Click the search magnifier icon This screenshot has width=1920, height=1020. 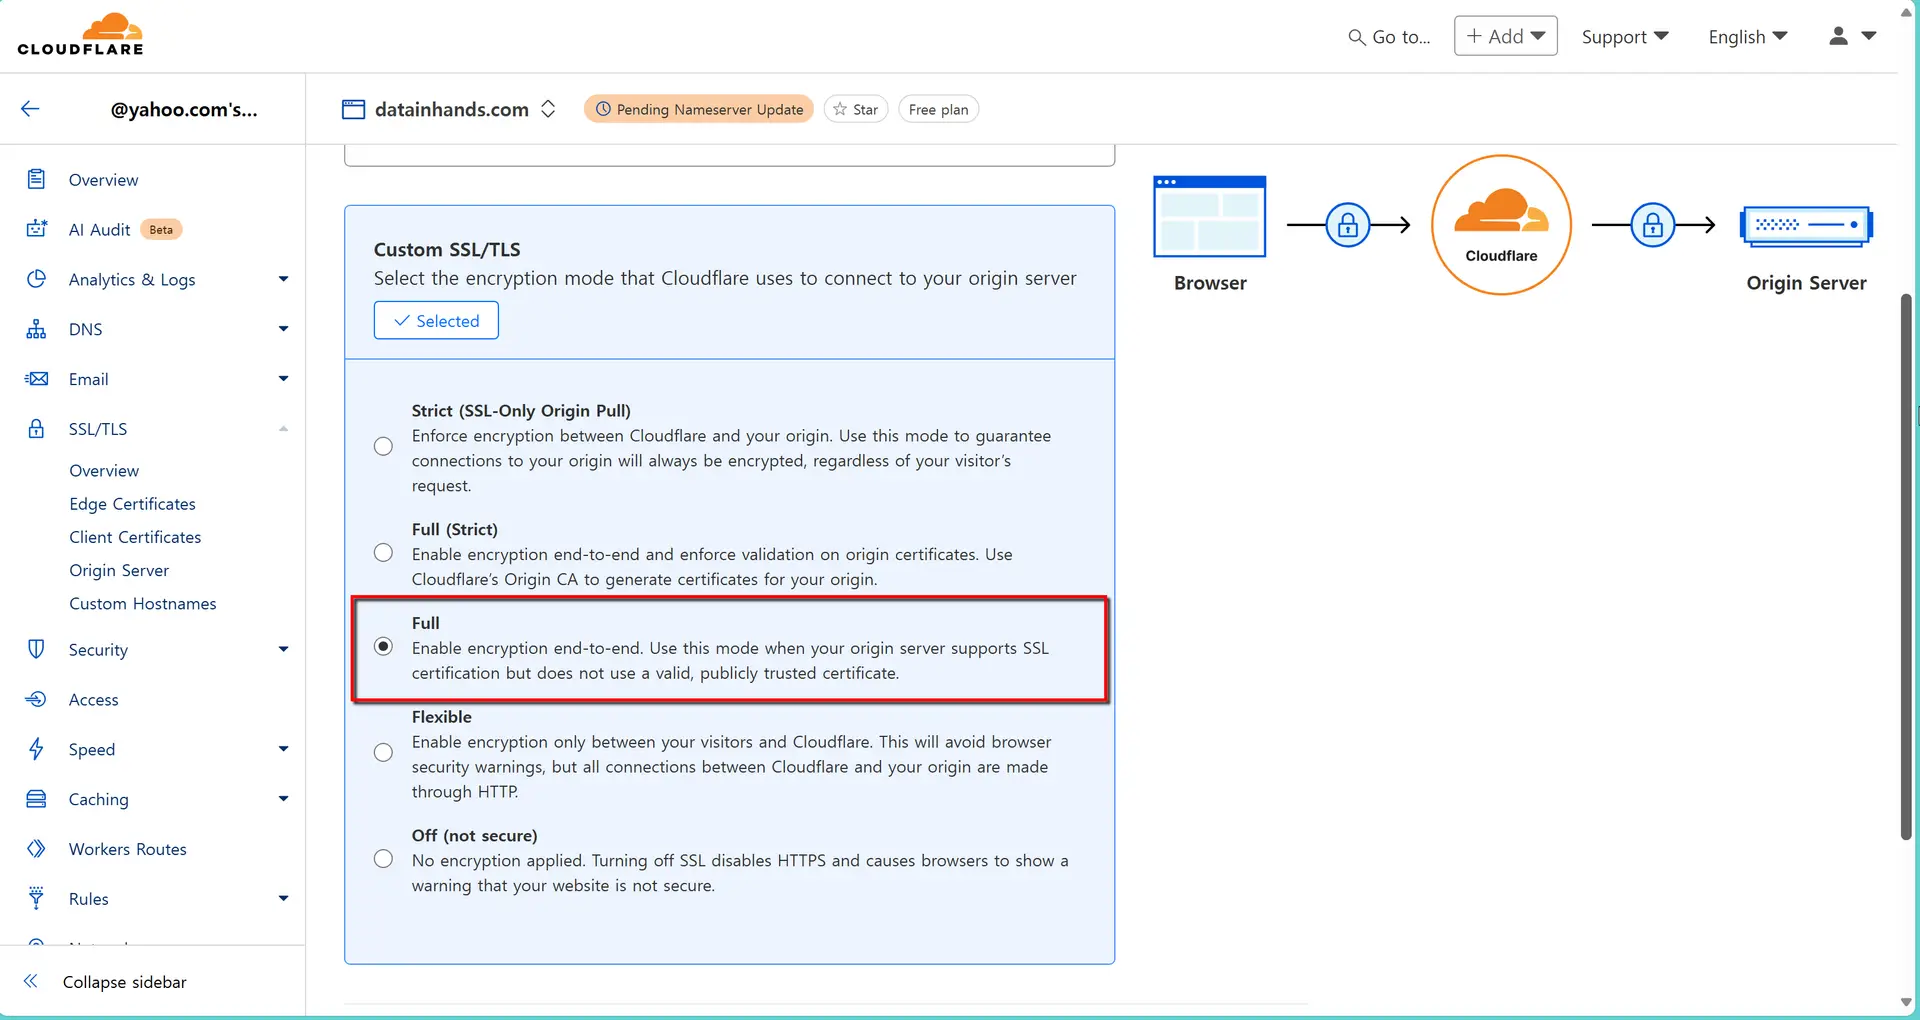click(x=1357, y=36)
